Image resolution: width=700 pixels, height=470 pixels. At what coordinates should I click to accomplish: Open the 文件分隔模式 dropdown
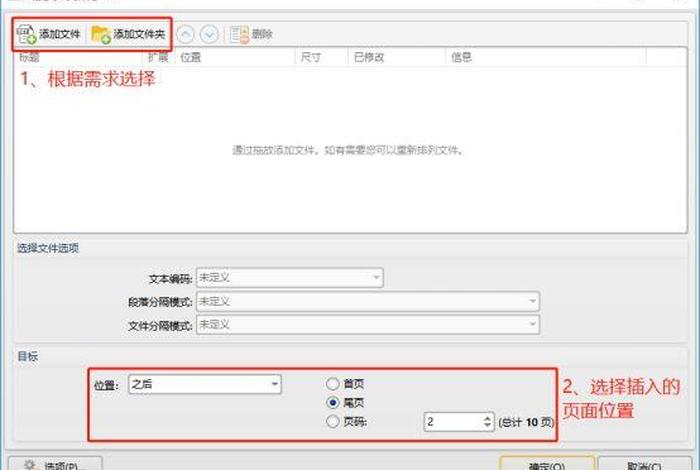pyautogui.click(x=367, y=324)
